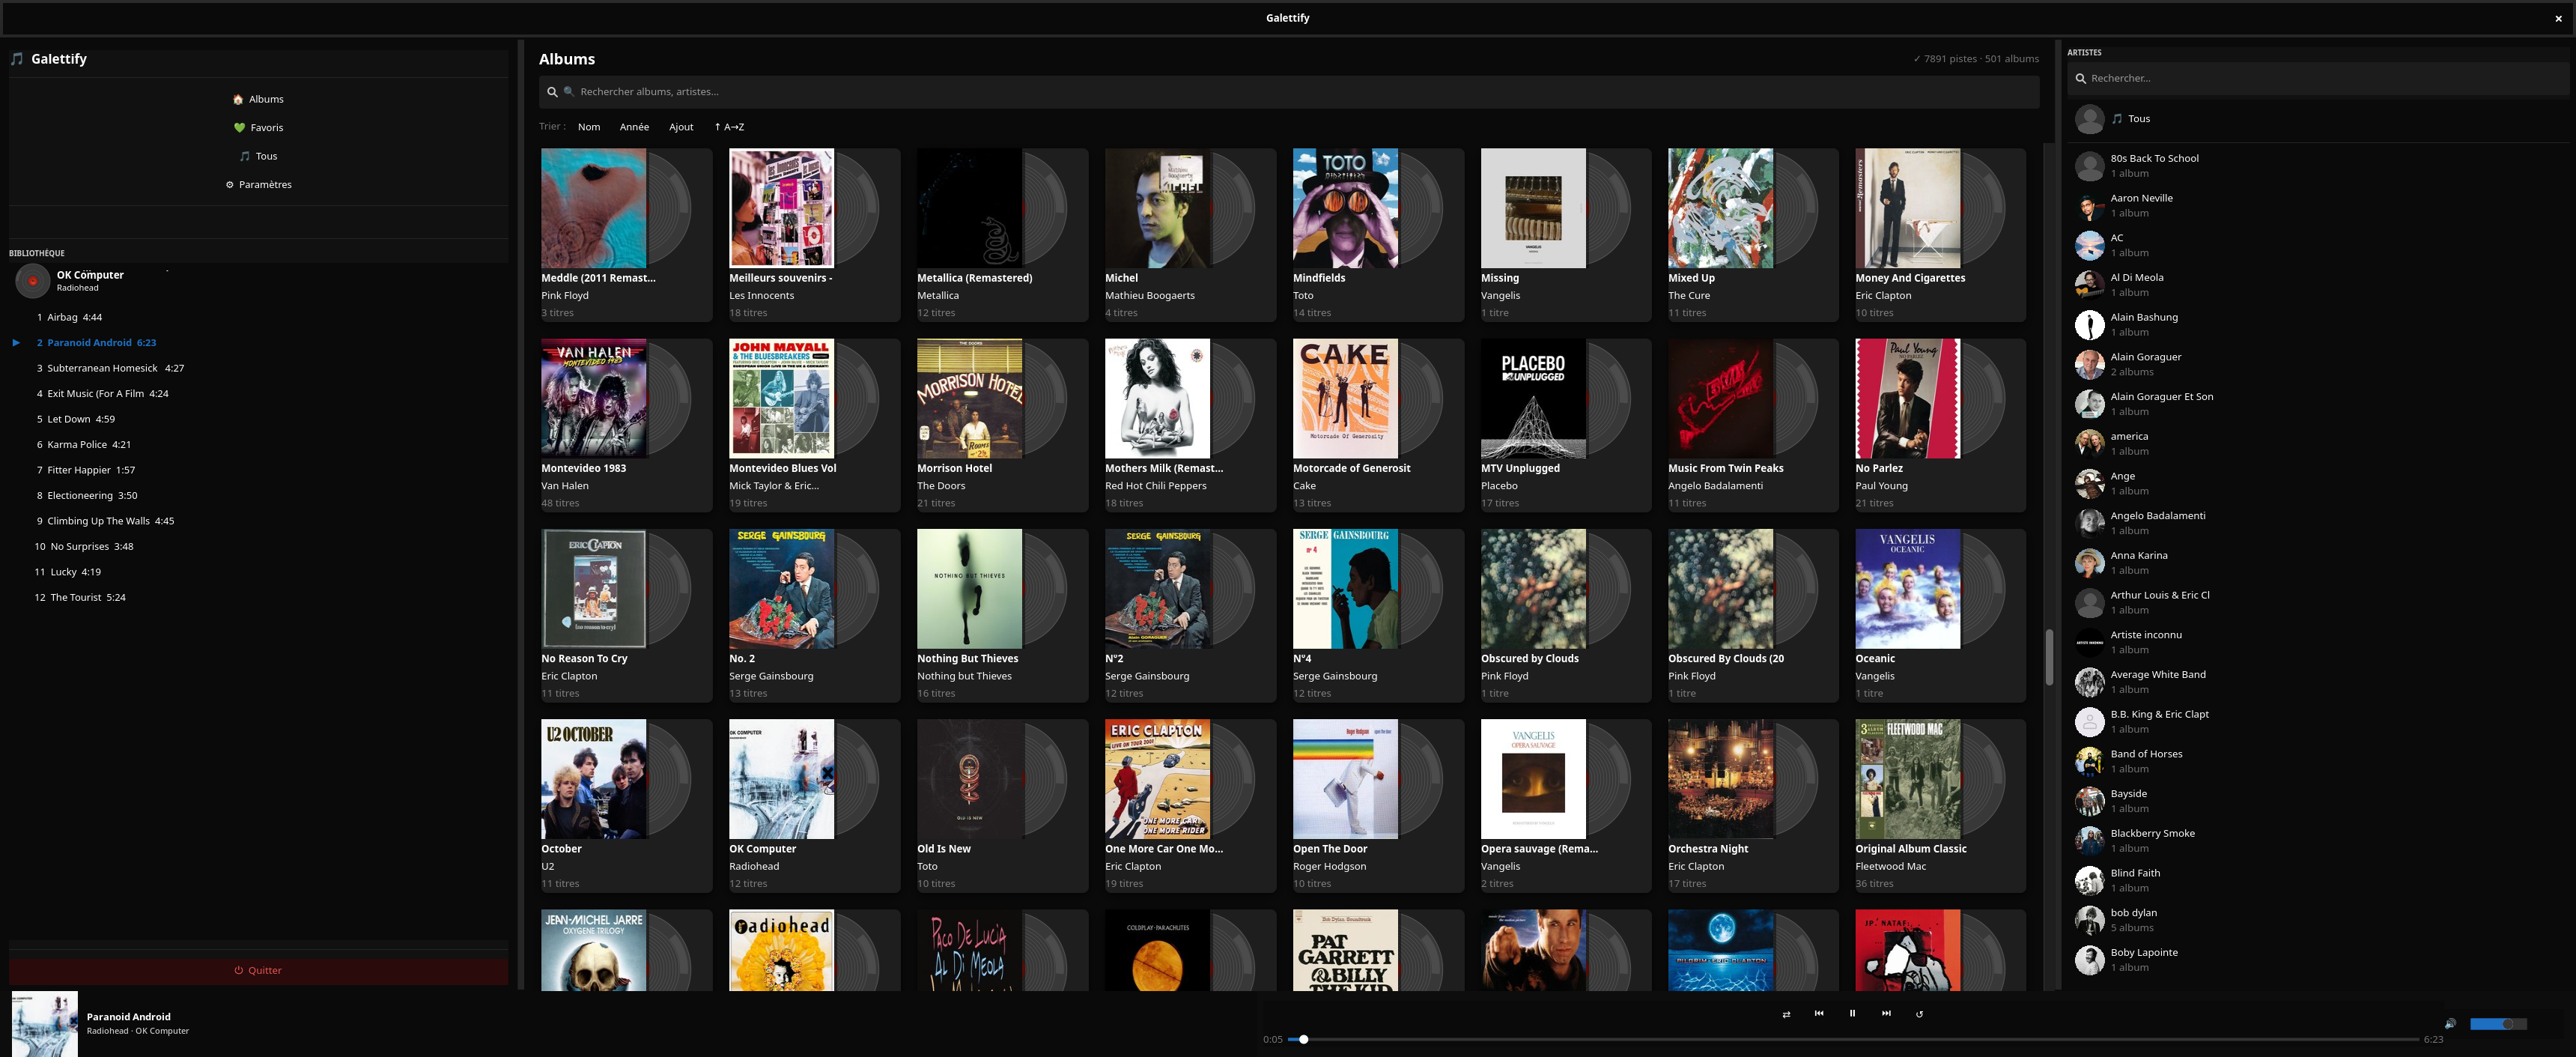Click the Quitter button
The height and width of the screenshot is (1057, 2576).
click(258, 970)
